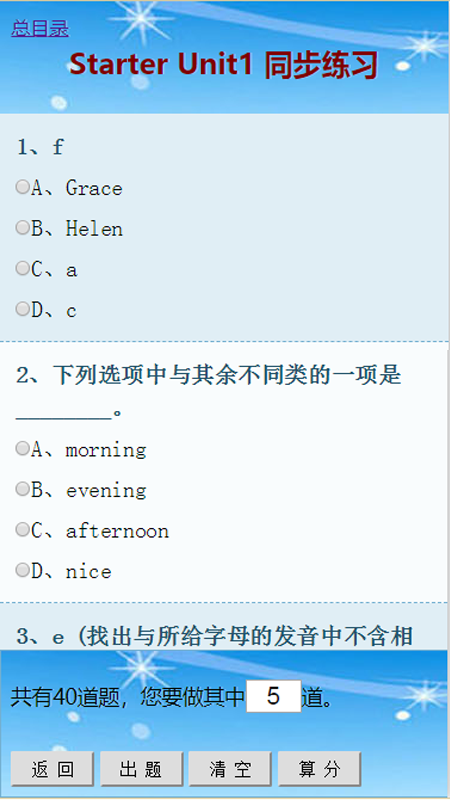Open the 总目录 link
This screenshot has width=450, height=800.
40,29
